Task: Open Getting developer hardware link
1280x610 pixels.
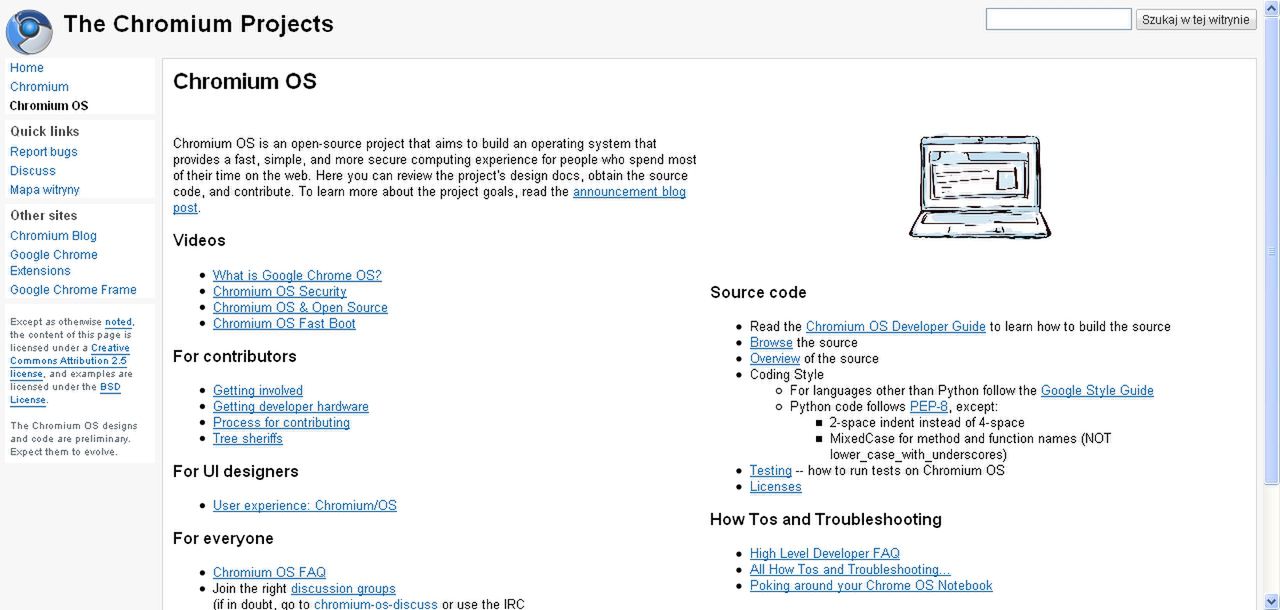Action: click(x=291, y=407)
